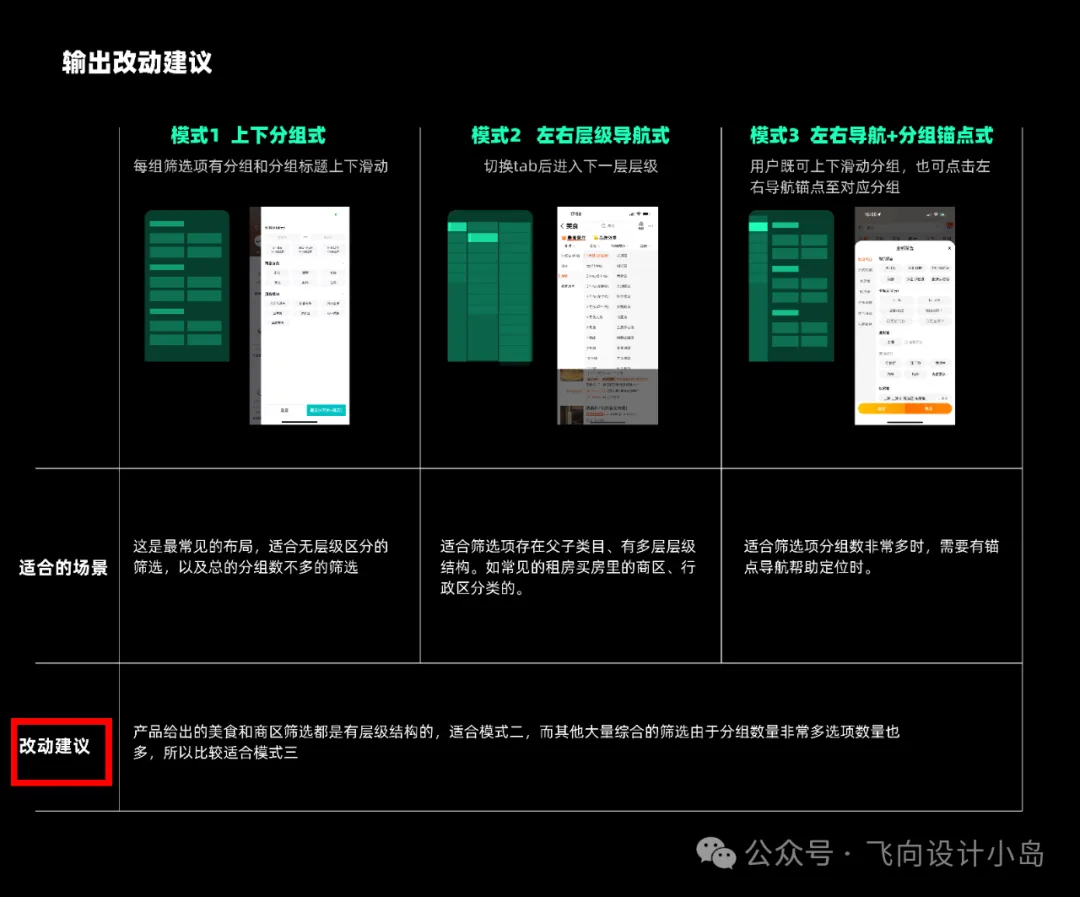Image resolution: width=1080 pixels, height=897 pixels.
Task: Click the red-boxed 改动建议 label
Action: pos(54,746)
